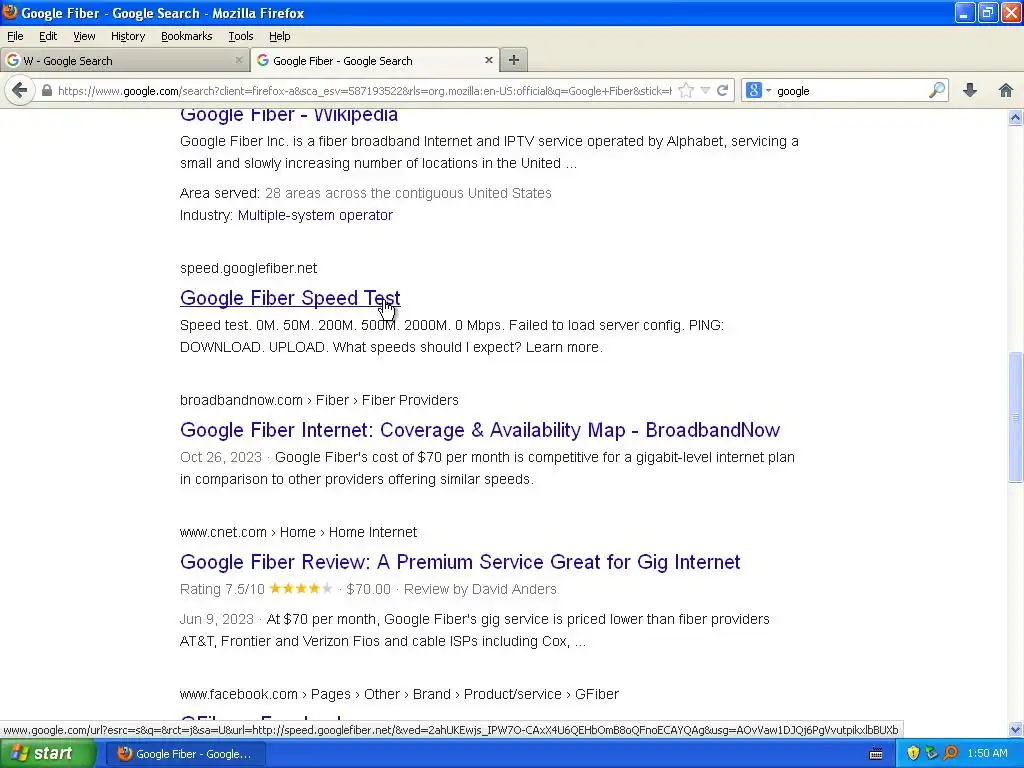Open the View menu

tap(84, 37)
